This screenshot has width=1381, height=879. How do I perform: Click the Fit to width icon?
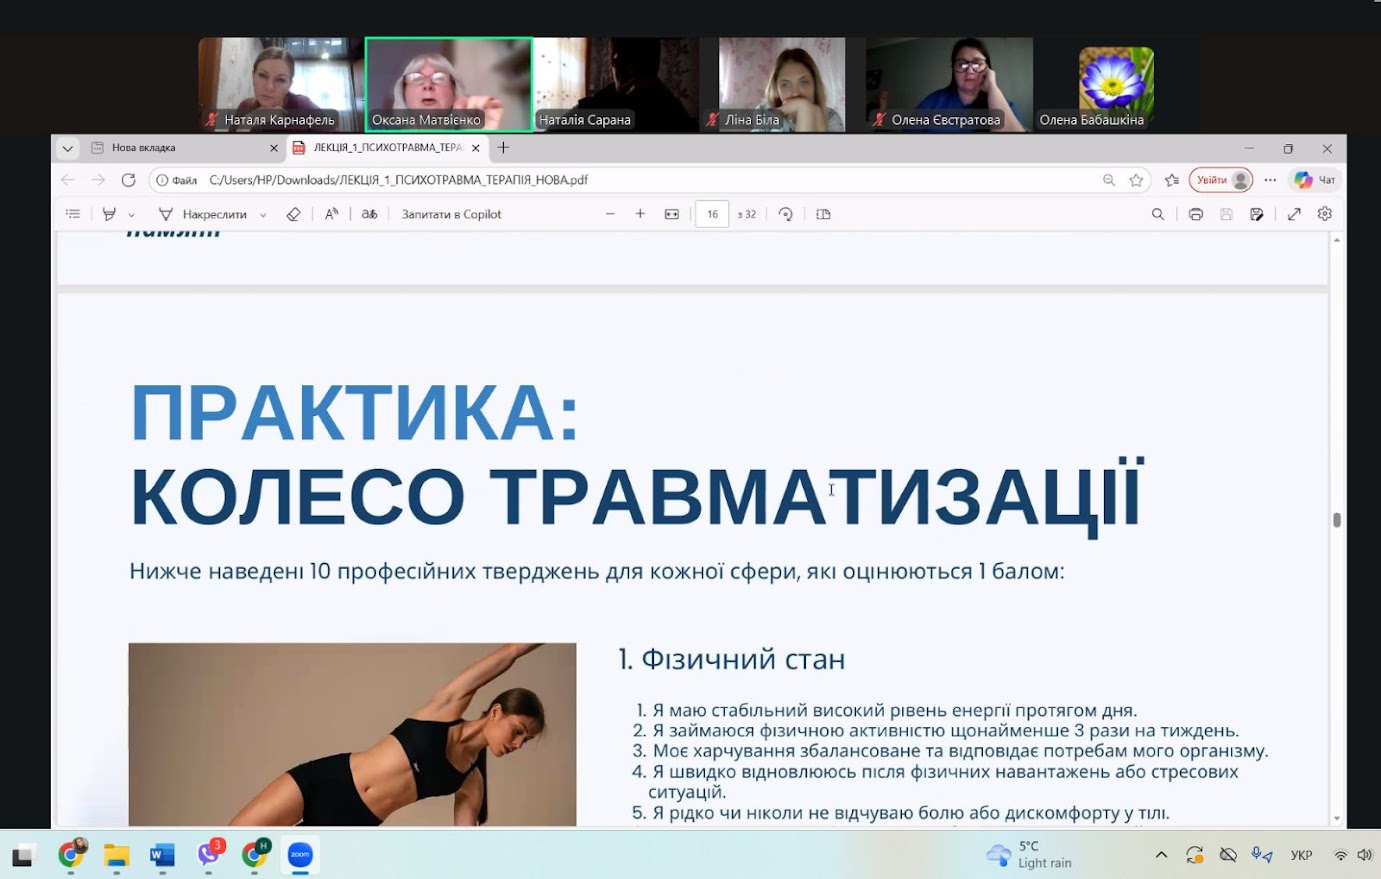pyautogui.click(x=672, y=214)
